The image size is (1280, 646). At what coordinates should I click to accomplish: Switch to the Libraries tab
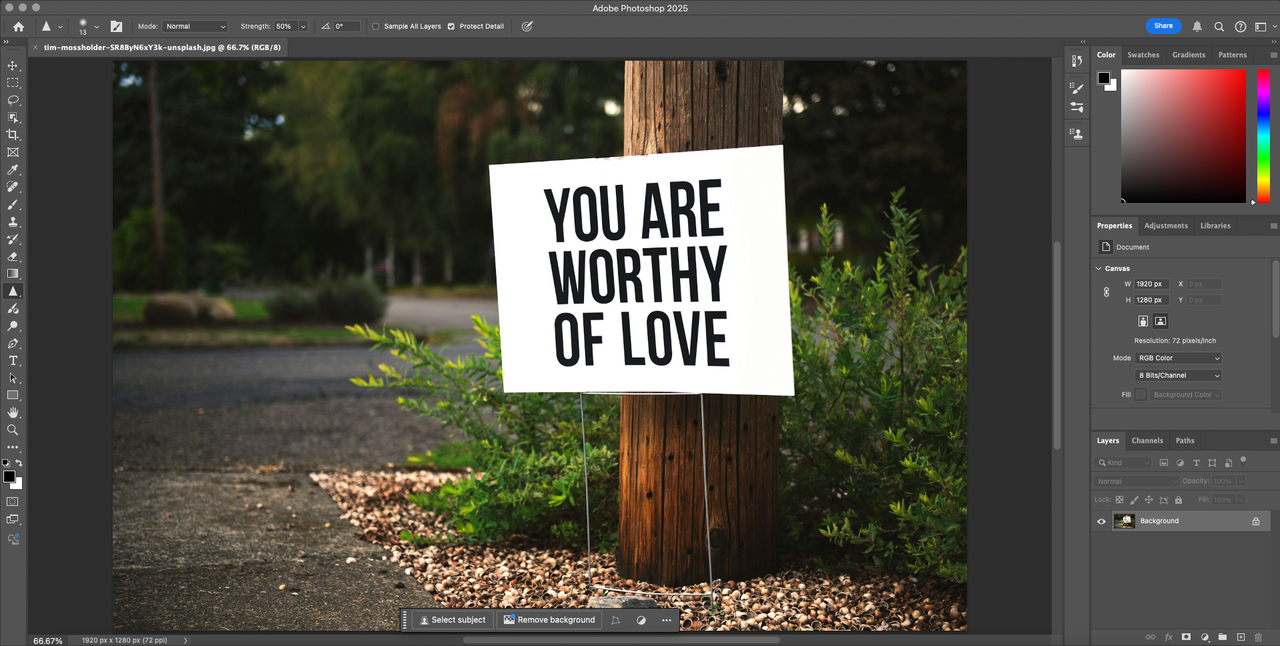click(x=1215, y=226)
